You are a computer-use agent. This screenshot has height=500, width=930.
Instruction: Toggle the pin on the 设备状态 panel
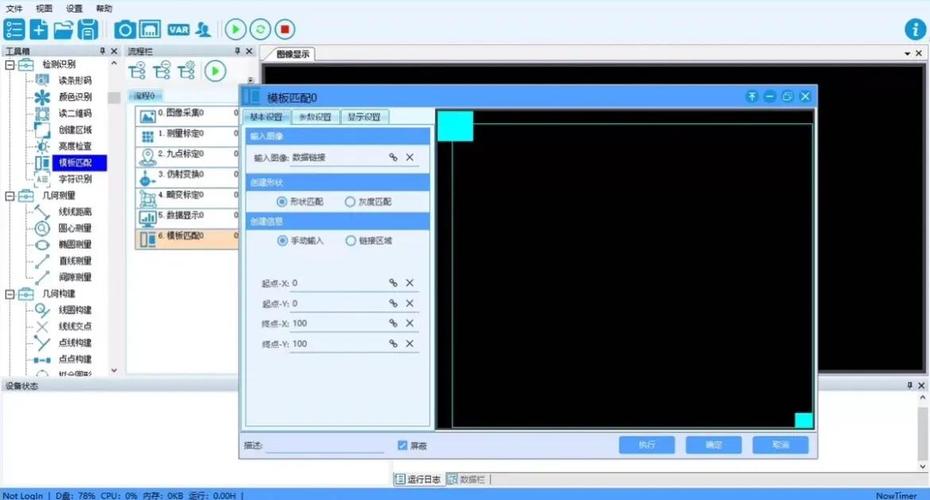point(909,386)
